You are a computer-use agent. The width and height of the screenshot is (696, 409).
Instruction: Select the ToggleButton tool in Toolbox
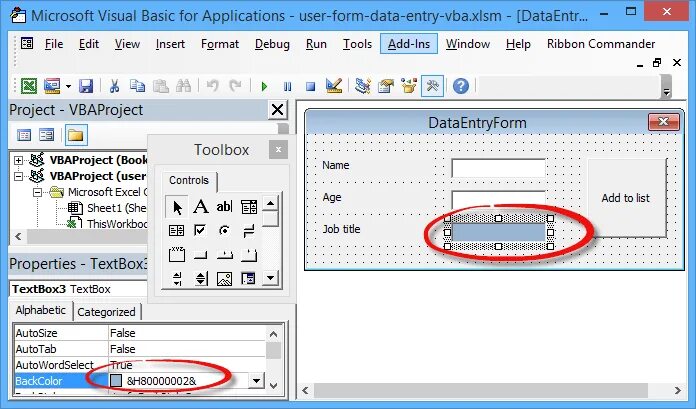(x=249, y=230)
